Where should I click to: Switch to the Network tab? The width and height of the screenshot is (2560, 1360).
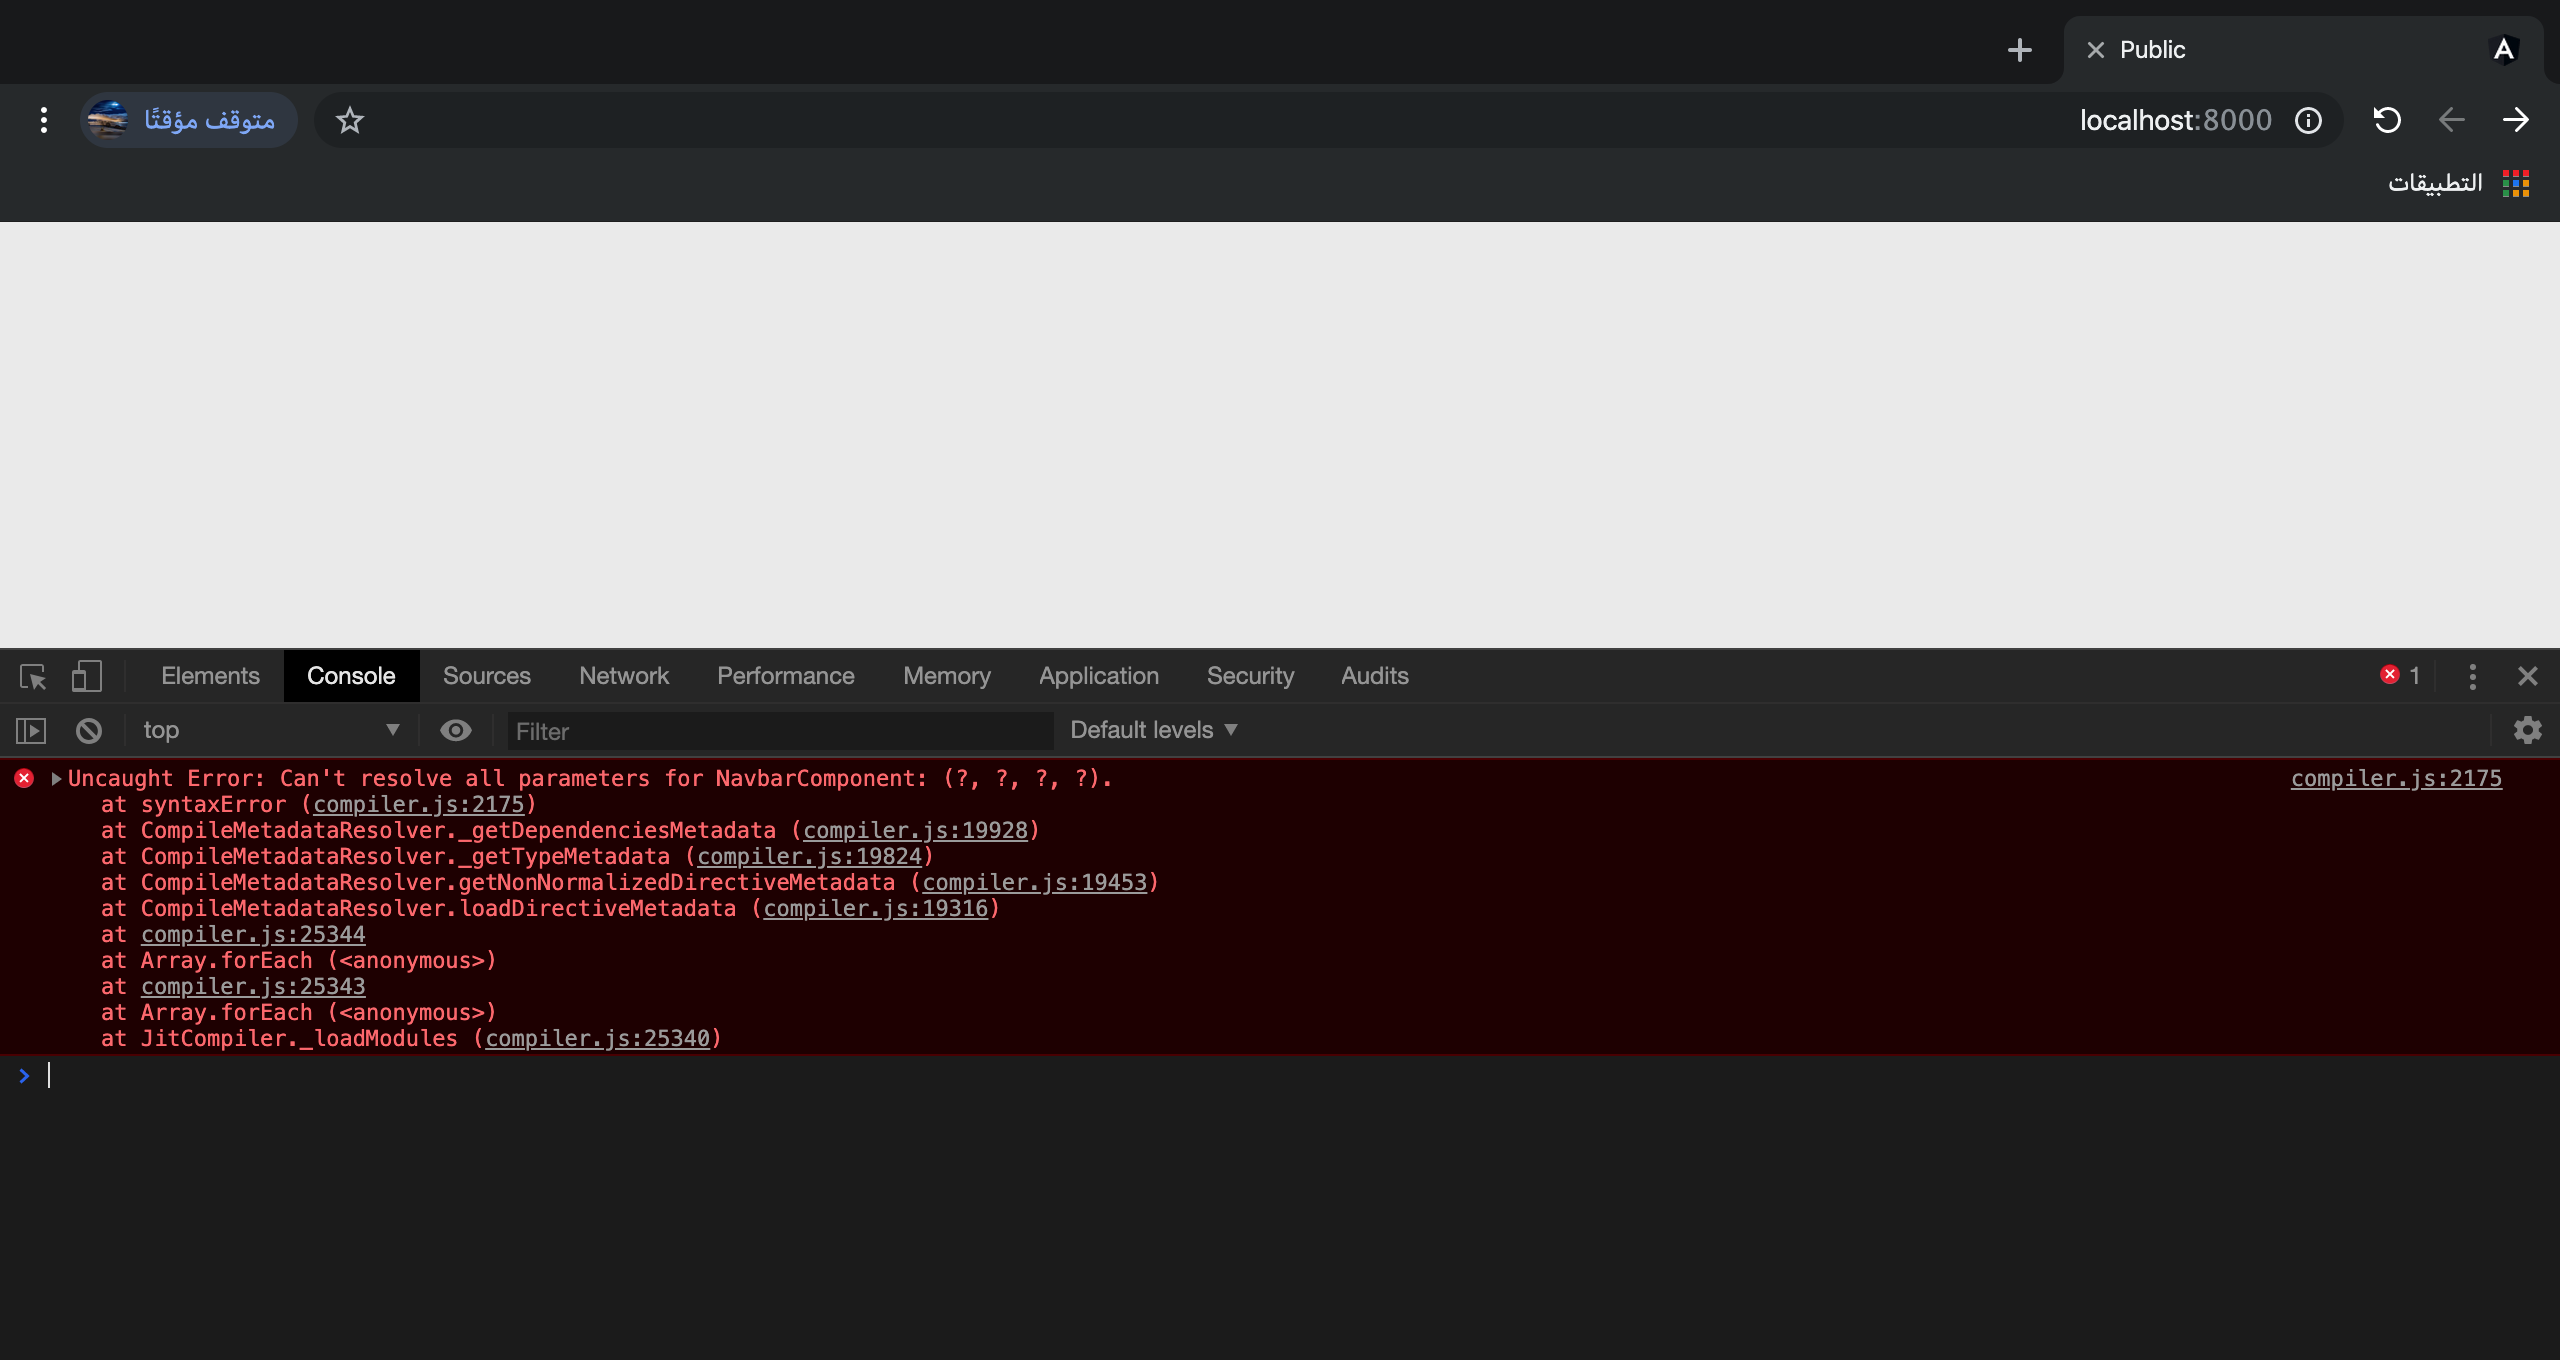(x=624, y=676)
